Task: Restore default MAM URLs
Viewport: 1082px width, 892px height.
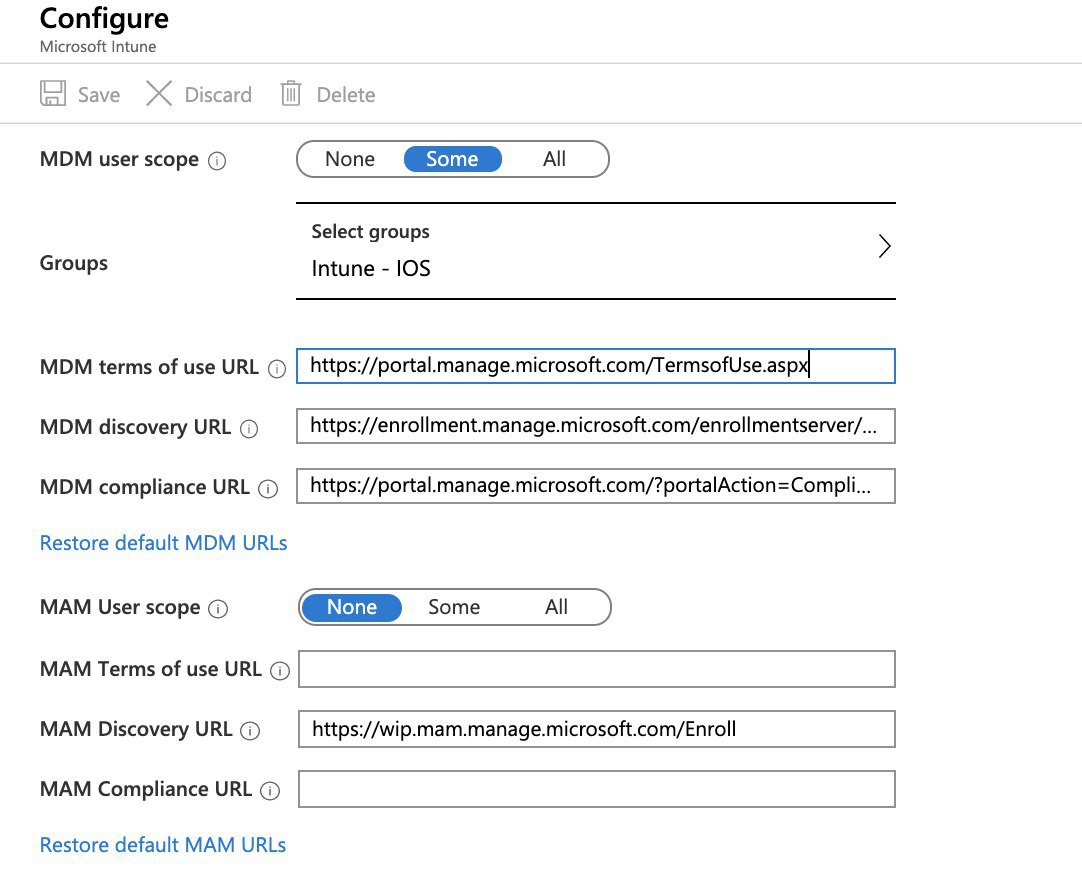Action: (163, 845)
